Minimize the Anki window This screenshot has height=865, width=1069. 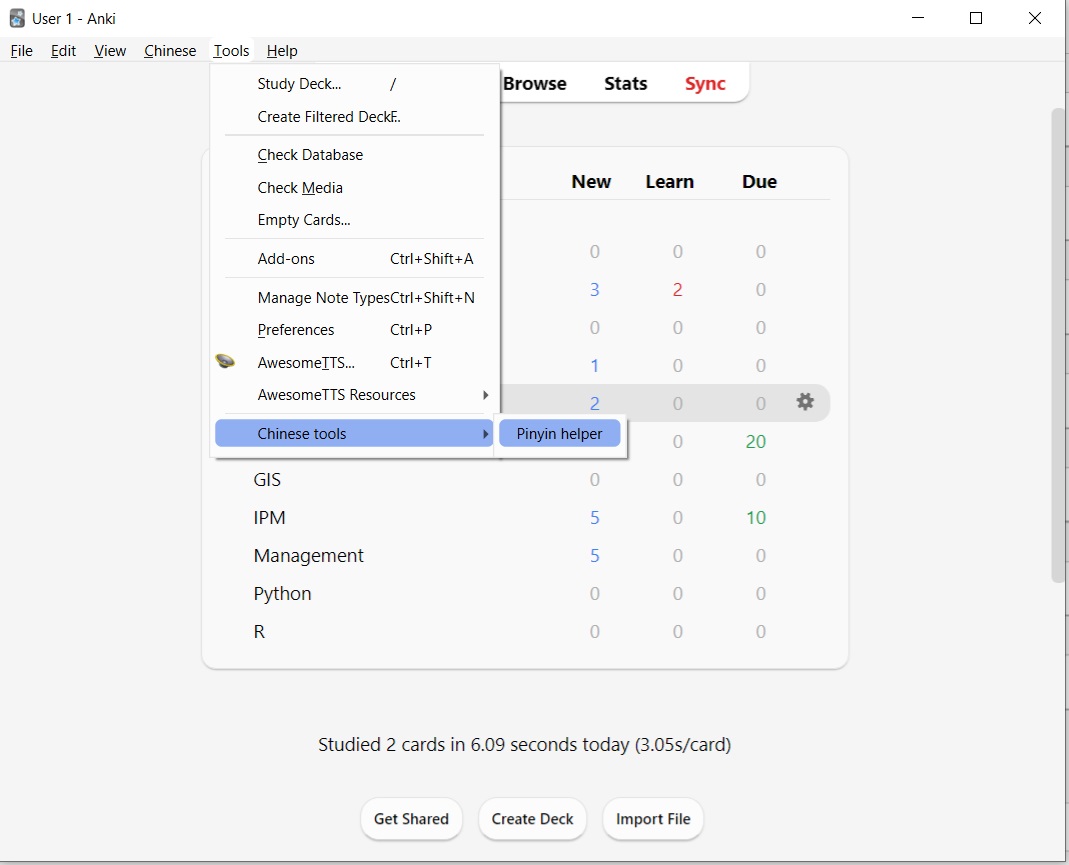click(918, 18)
